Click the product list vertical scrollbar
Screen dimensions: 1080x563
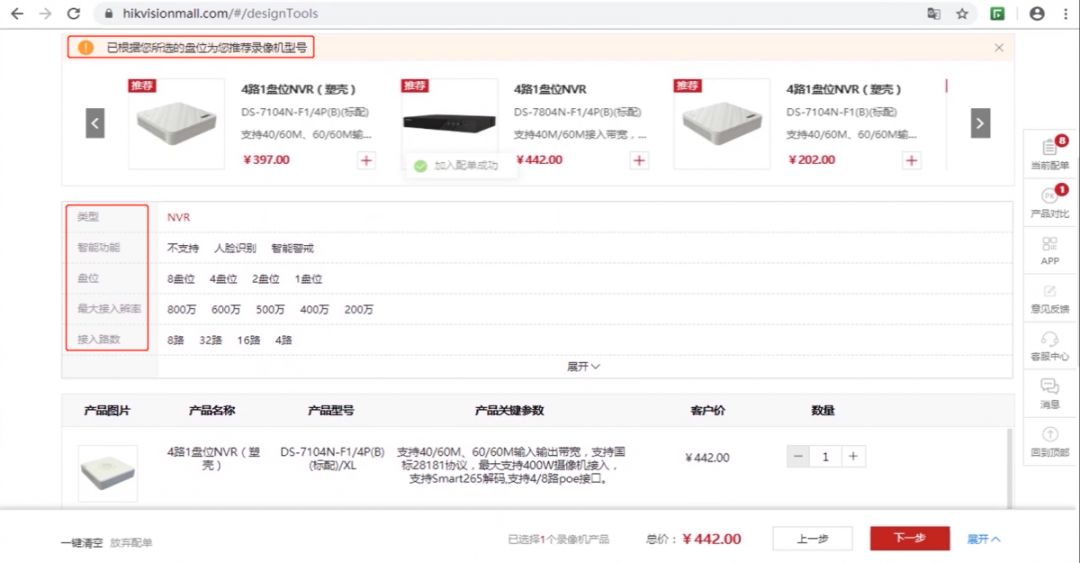click(1010, 469)
